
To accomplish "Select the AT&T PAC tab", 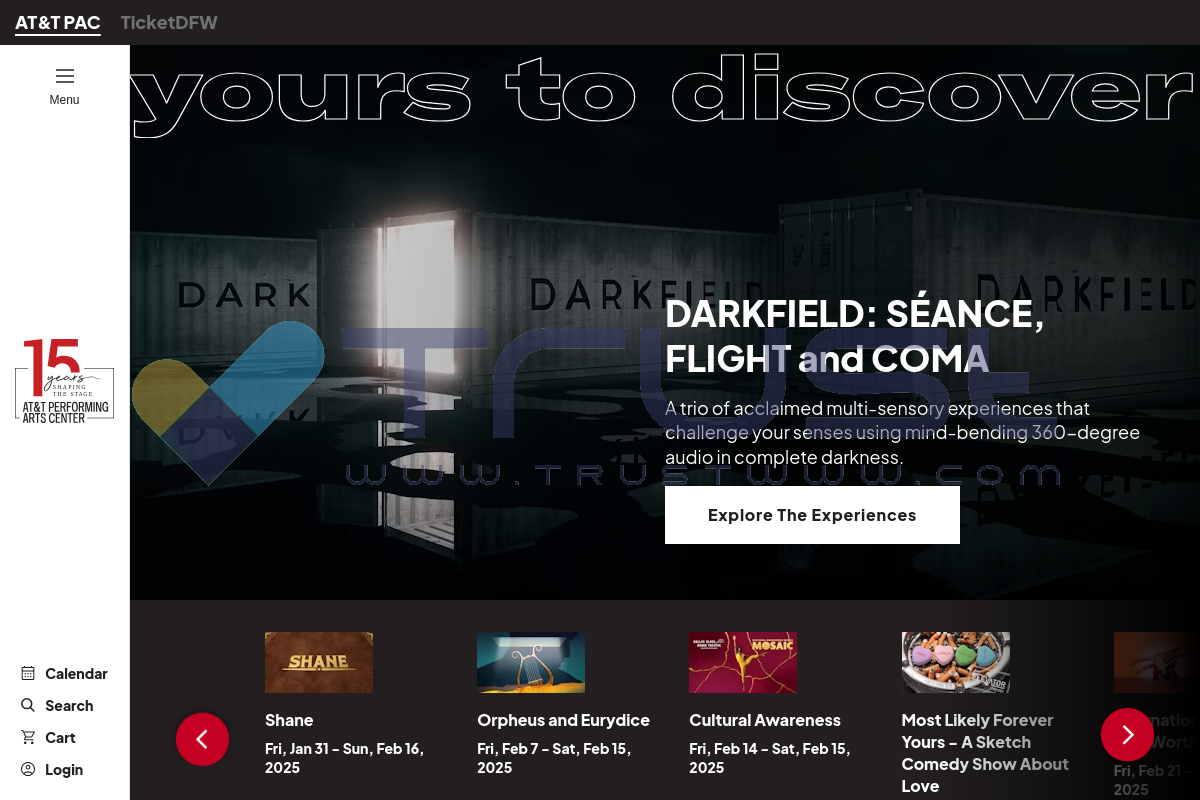I will [x=57, y=22].
